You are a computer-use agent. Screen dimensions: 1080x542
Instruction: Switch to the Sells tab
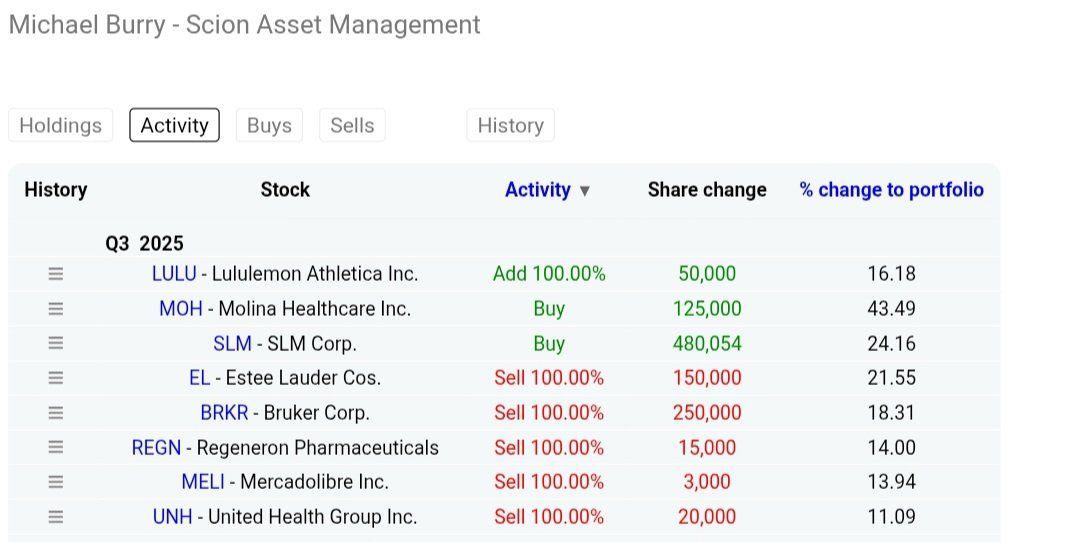pos(352,126)
